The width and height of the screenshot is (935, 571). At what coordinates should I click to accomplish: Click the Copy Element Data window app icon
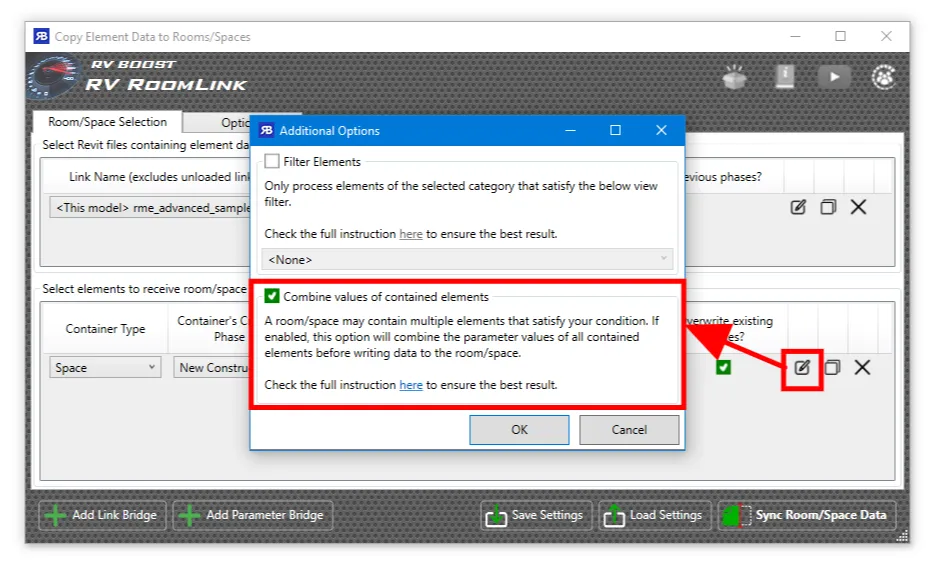click(x=41, y=36)
